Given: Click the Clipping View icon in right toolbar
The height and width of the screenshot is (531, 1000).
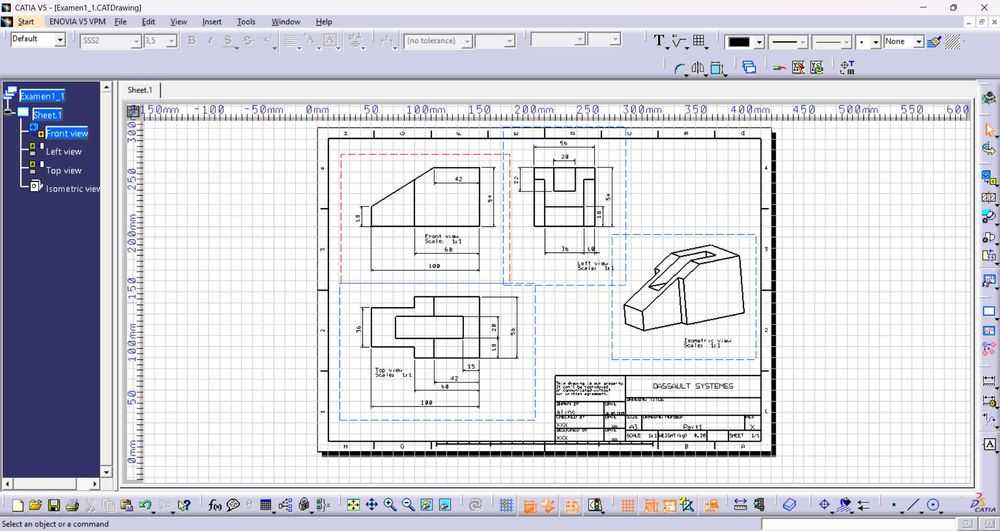Looking at the screenshot, I should pyautogui.click(x=989, y=238).
